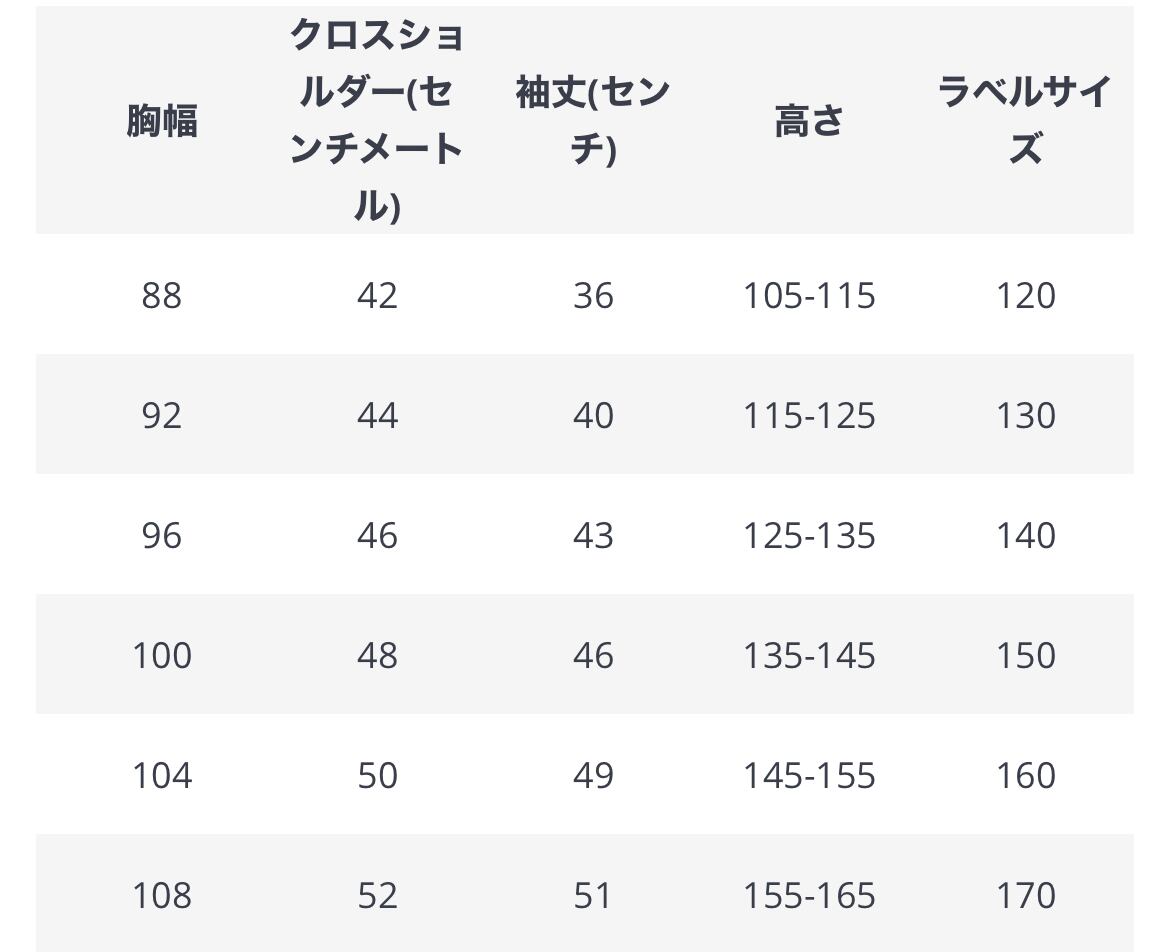Click chest width value 100

162,656
